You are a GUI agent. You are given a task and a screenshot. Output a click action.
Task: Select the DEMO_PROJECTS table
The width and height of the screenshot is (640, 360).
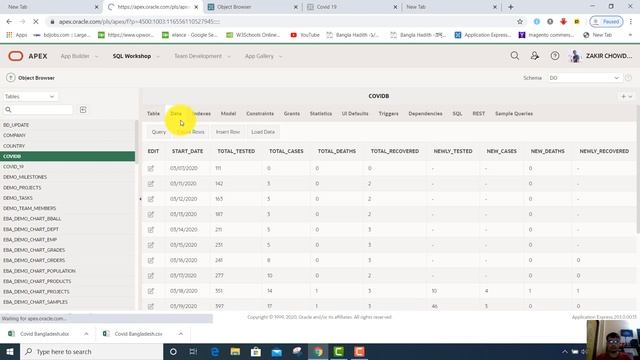67,187
